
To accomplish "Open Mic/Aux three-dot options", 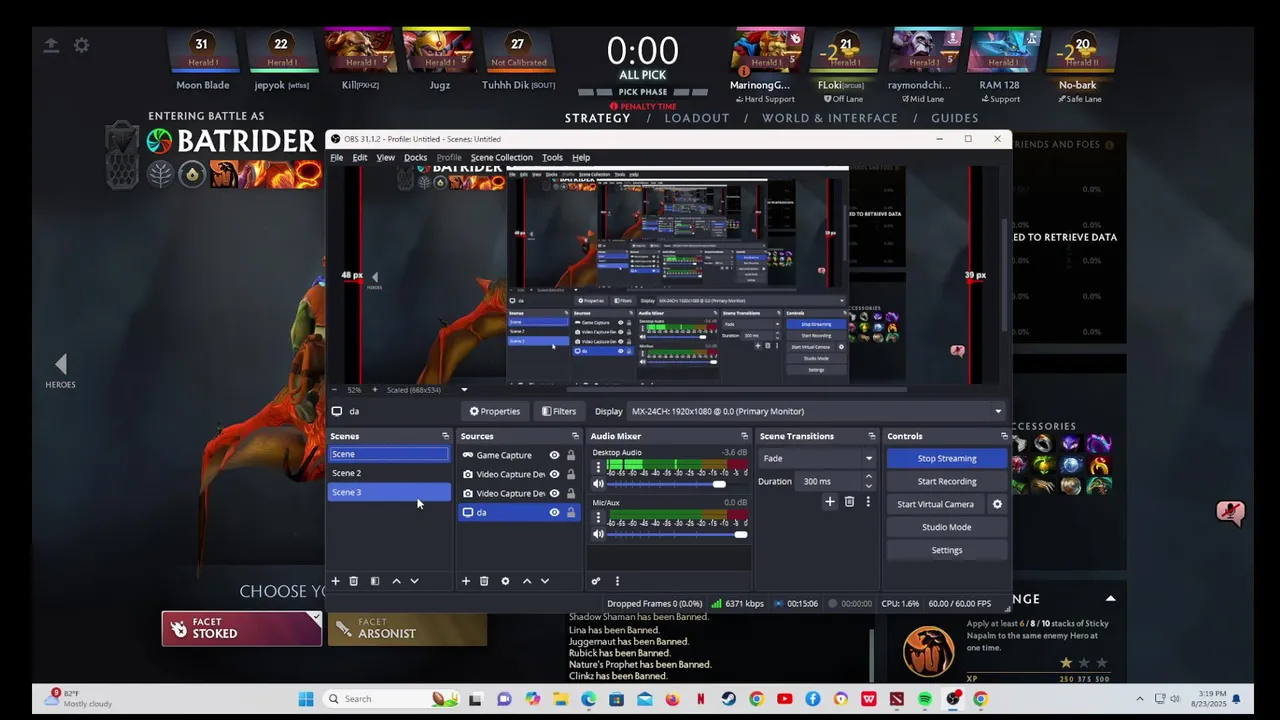I will (x=598, y=518).
